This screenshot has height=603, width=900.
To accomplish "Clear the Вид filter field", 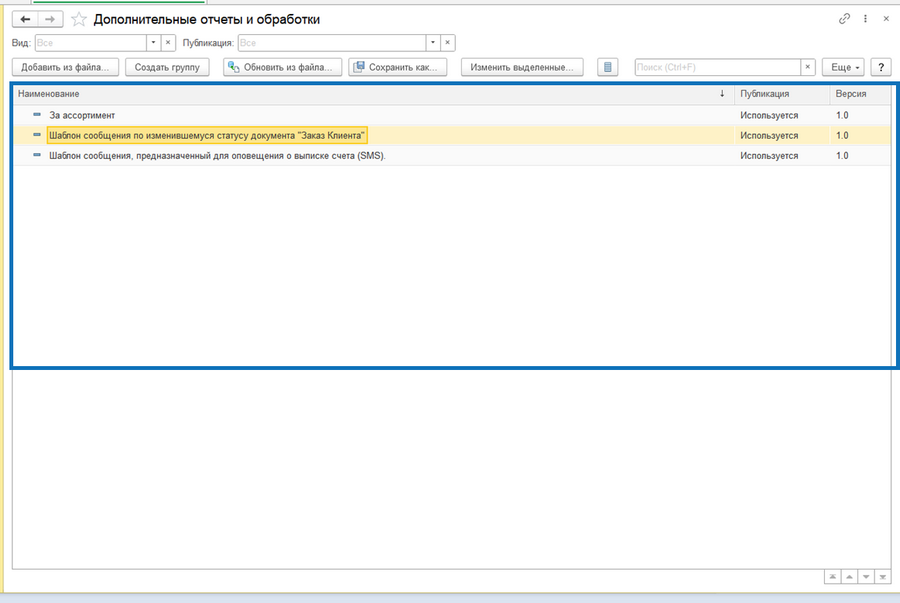I will (168, 42).
